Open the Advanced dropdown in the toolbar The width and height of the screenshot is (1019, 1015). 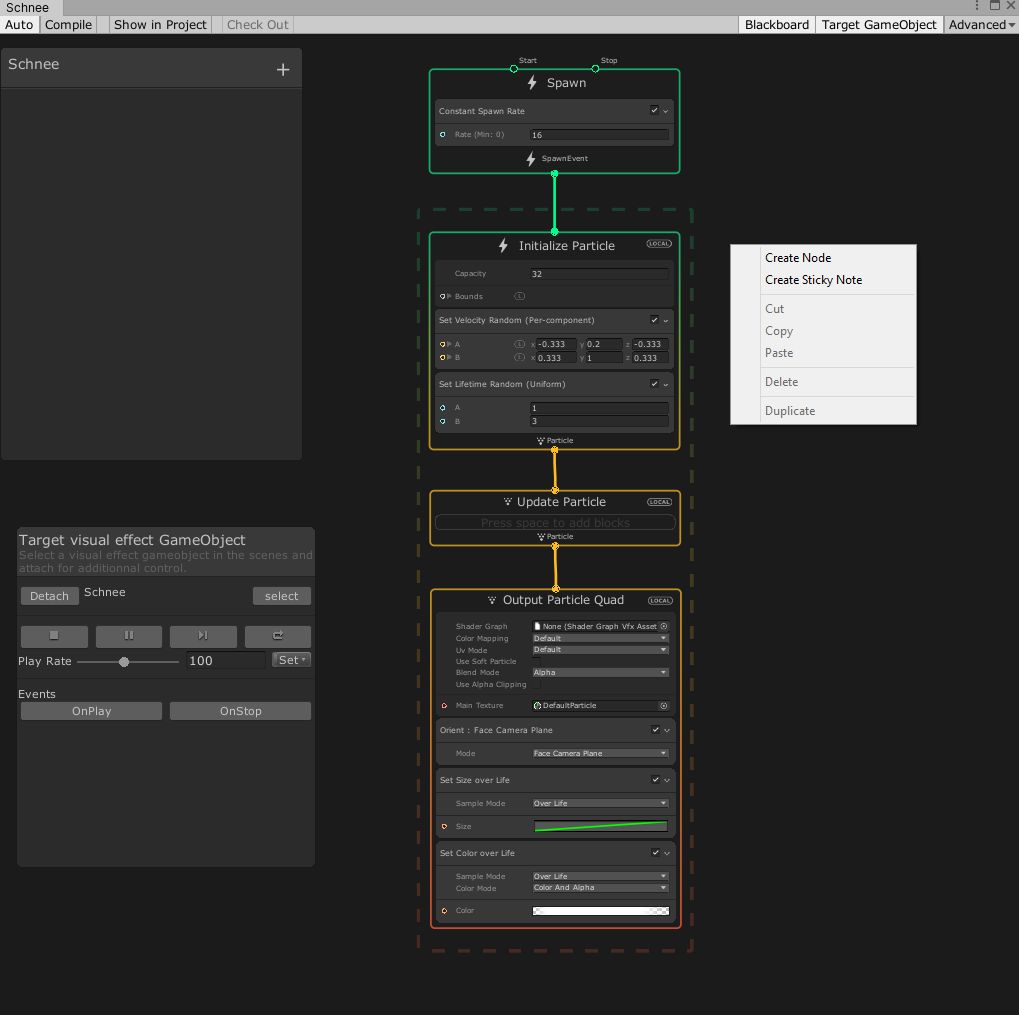pyautogui.click(x=979, y=25)
